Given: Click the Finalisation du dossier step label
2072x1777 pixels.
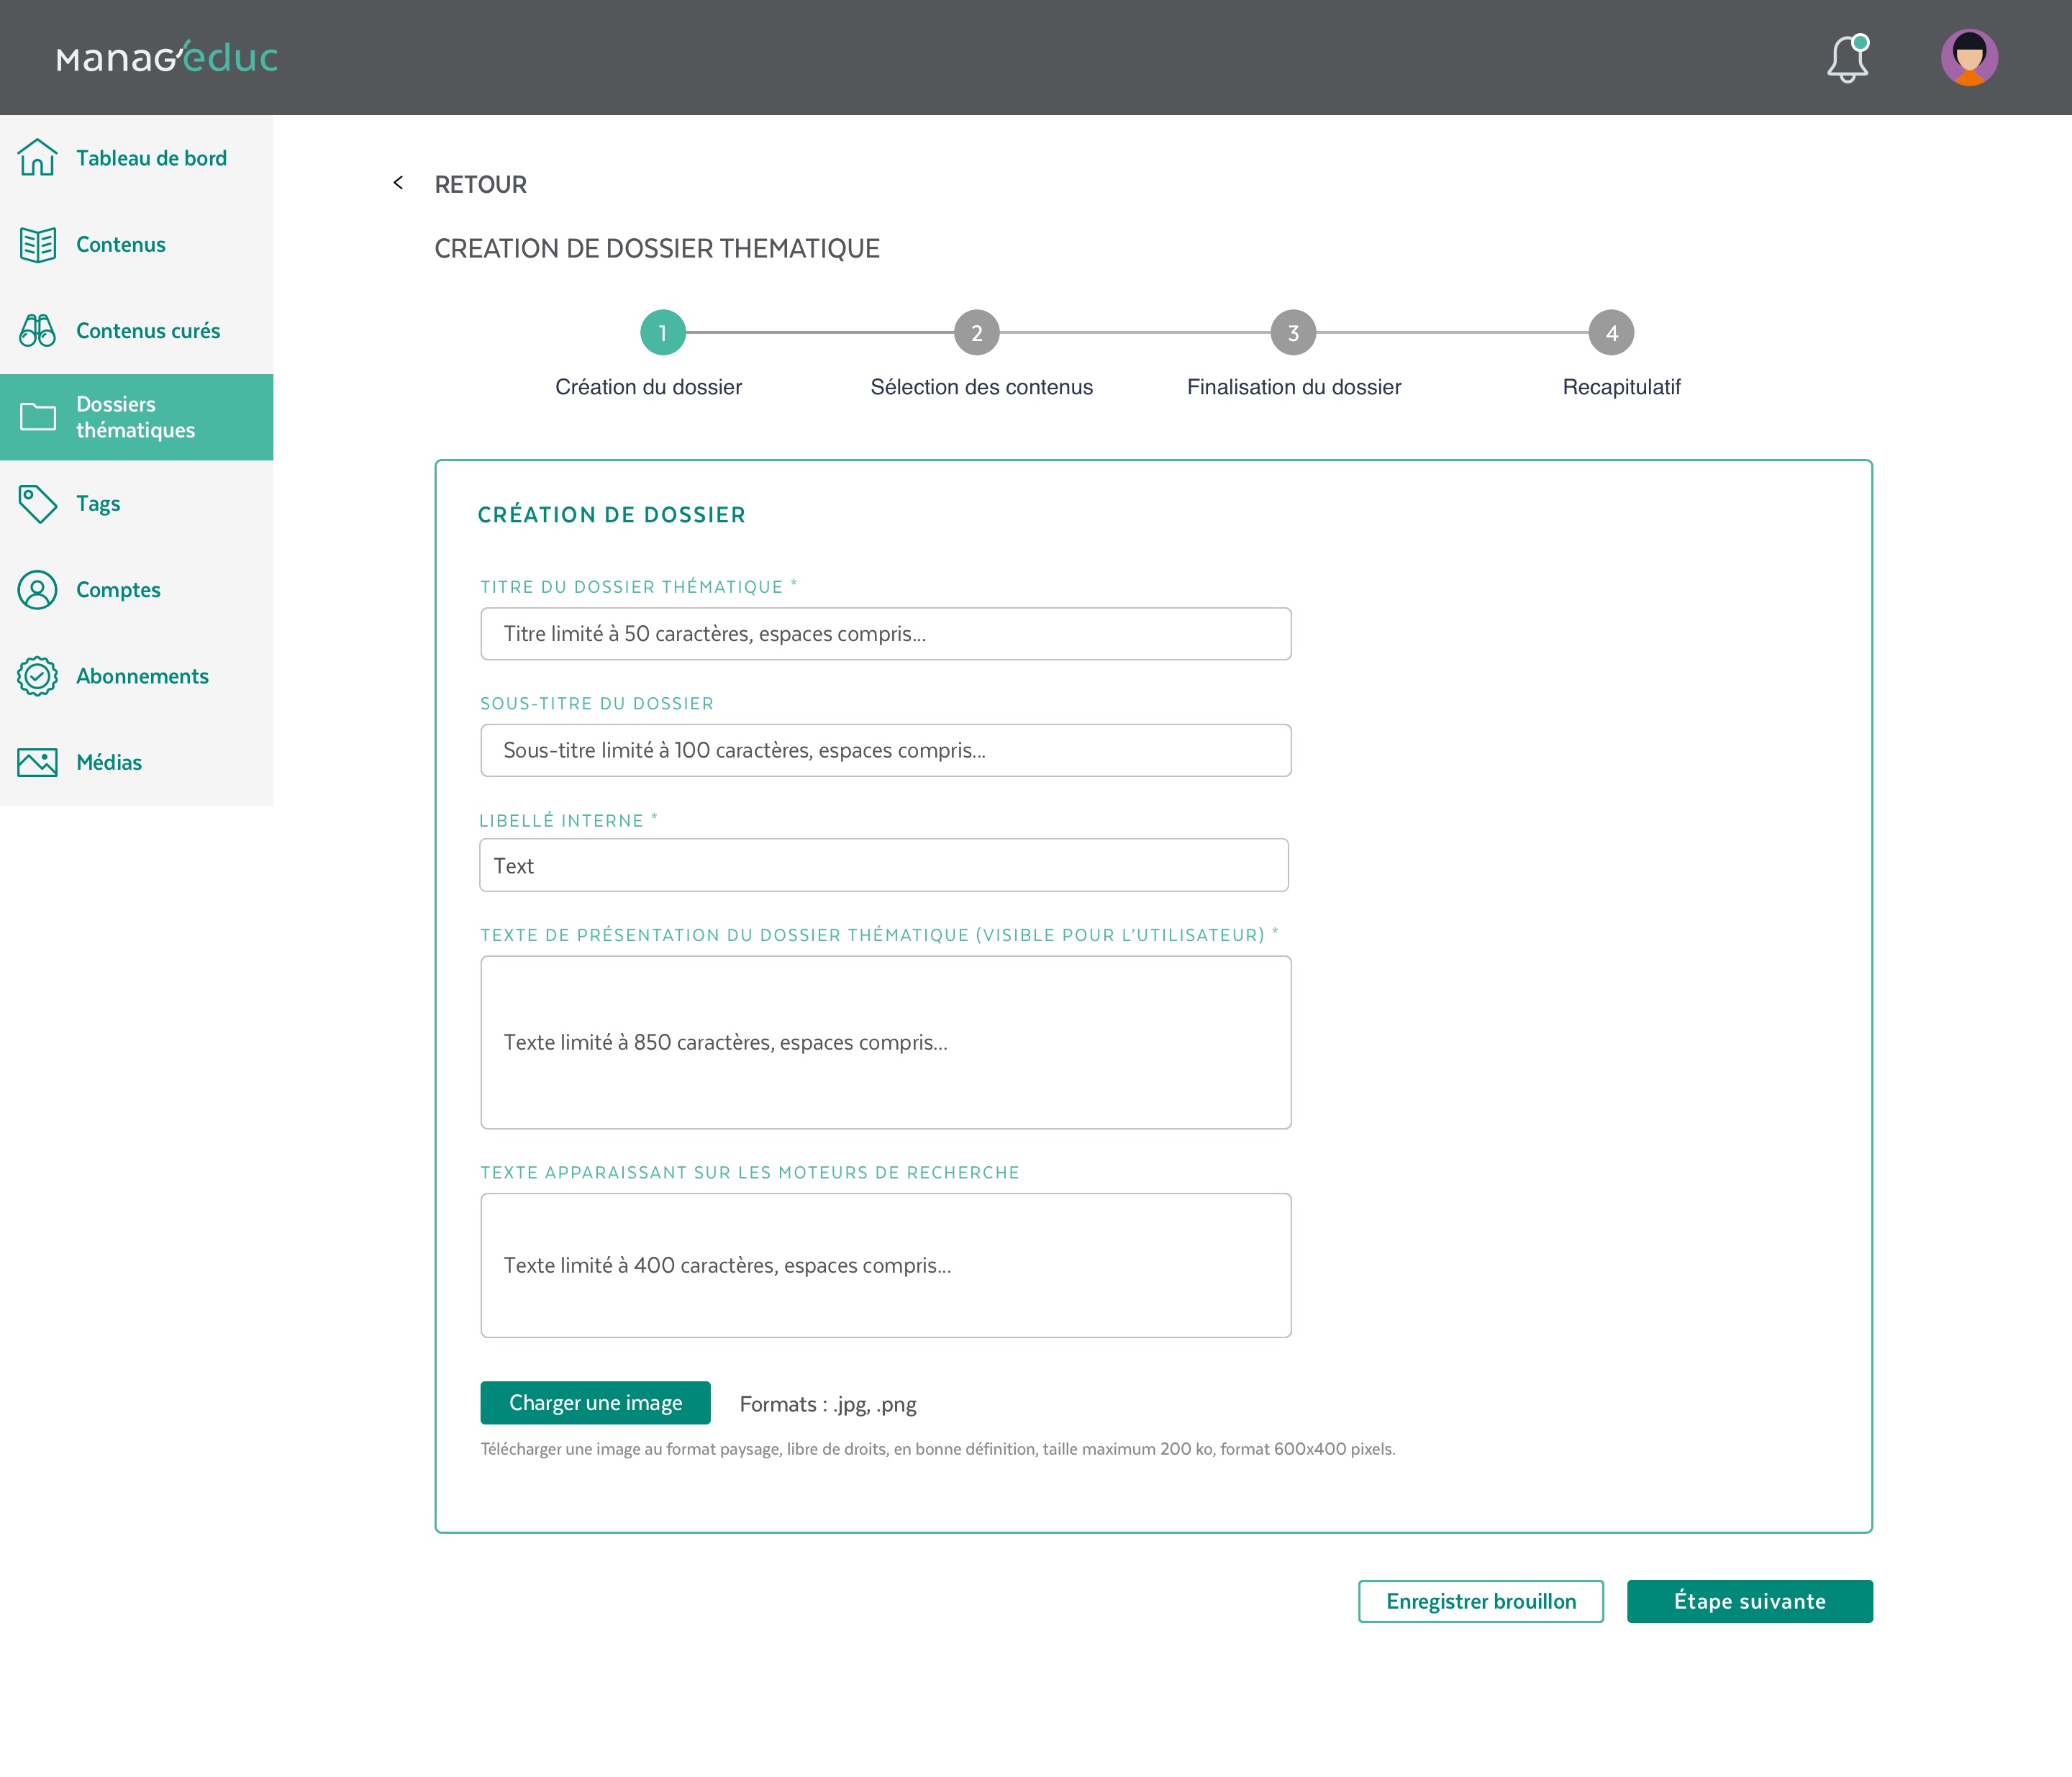Looking at the screenshot, I should pos(1294,387).
